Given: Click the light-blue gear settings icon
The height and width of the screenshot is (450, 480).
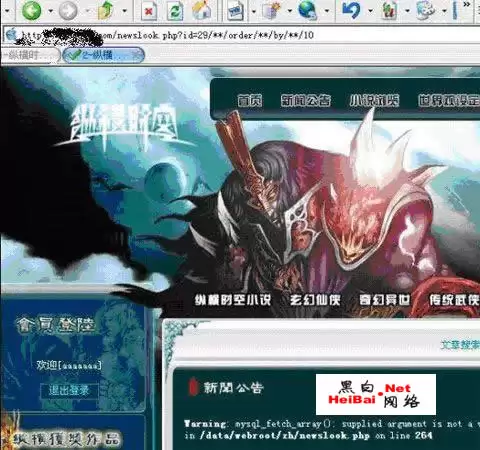Looking at the screenshot, I should (x=426, y=10).
